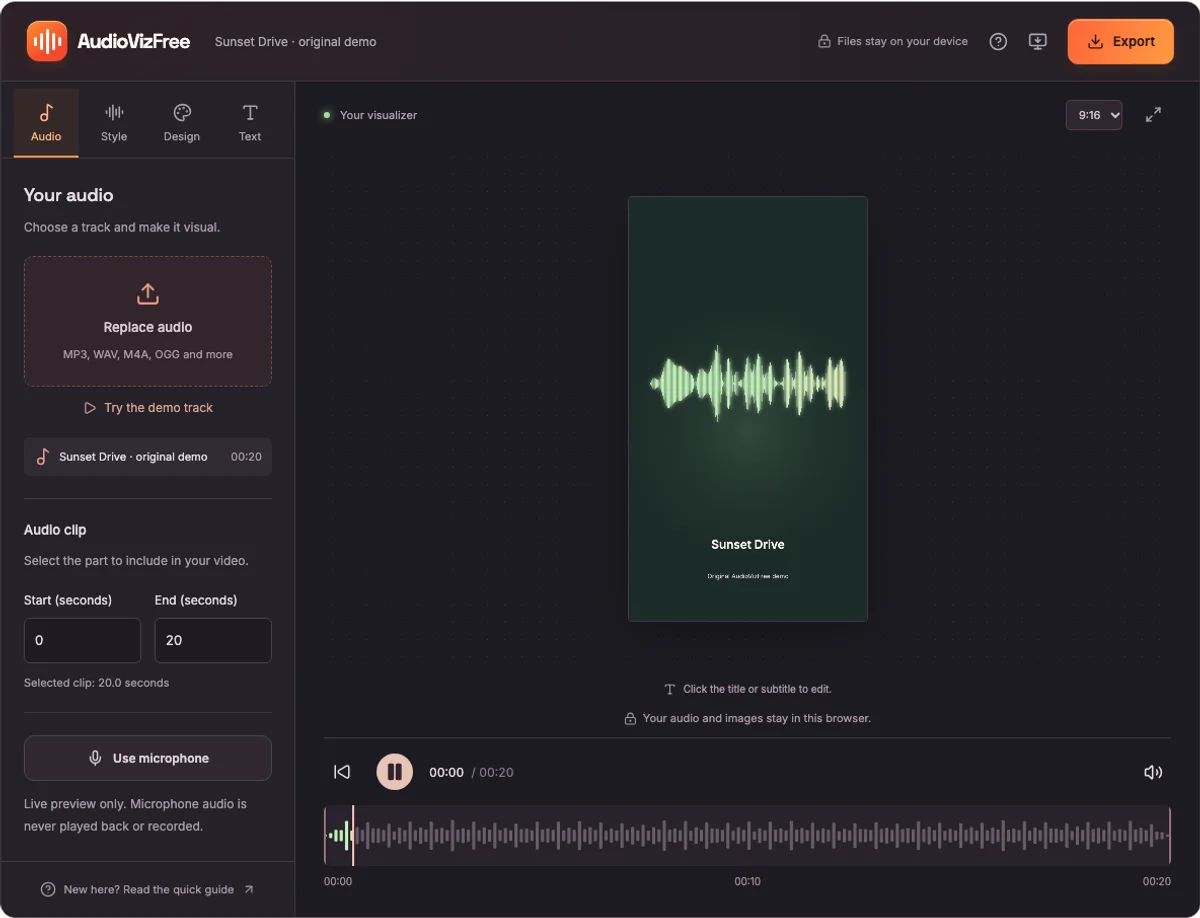Click the subtitle text in the preview
This screenshot has width=1200, height=918.
(x=748, y=576)
